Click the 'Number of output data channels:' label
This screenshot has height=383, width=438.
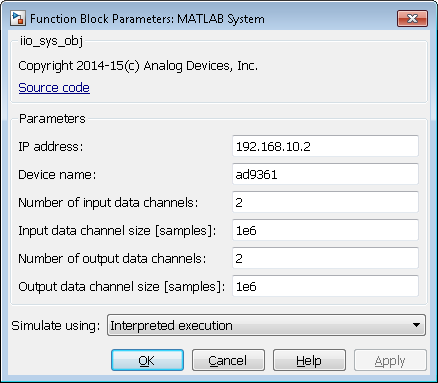point(112,259)
